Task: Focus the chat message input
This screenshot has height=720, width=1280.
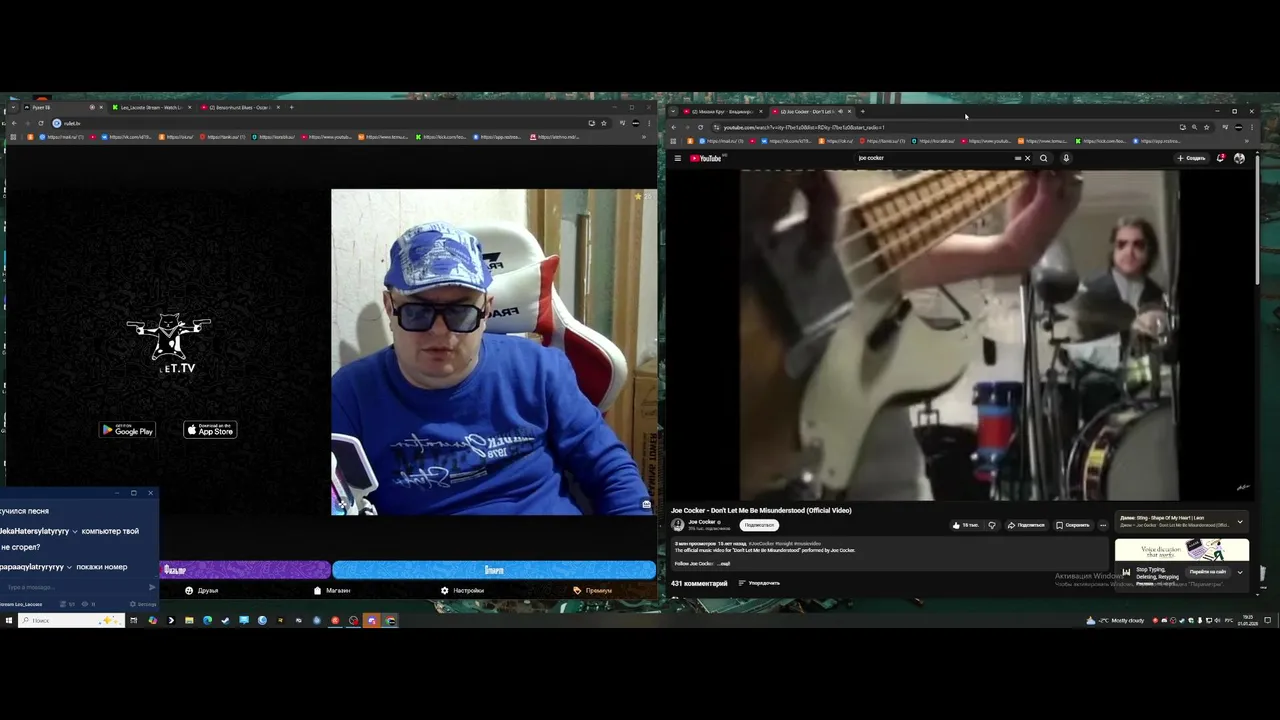Action: pyautogui.click(x=73, y=587)
